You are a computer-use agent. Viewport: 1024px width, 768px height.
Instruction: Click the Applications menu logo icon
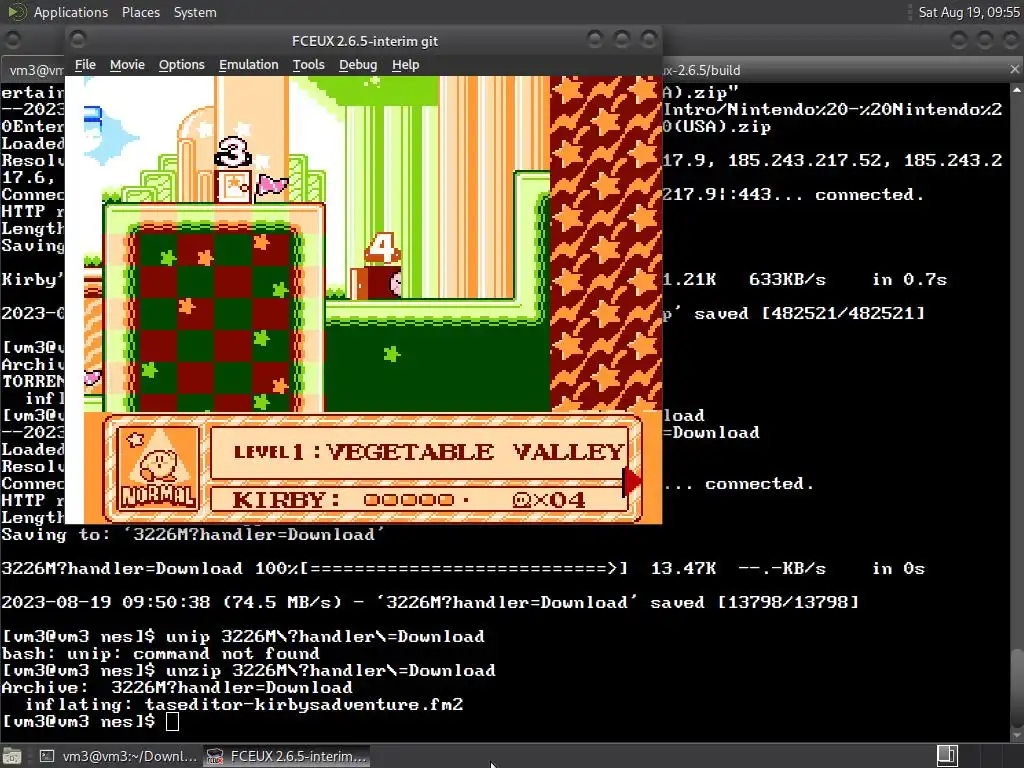[16, 12]
